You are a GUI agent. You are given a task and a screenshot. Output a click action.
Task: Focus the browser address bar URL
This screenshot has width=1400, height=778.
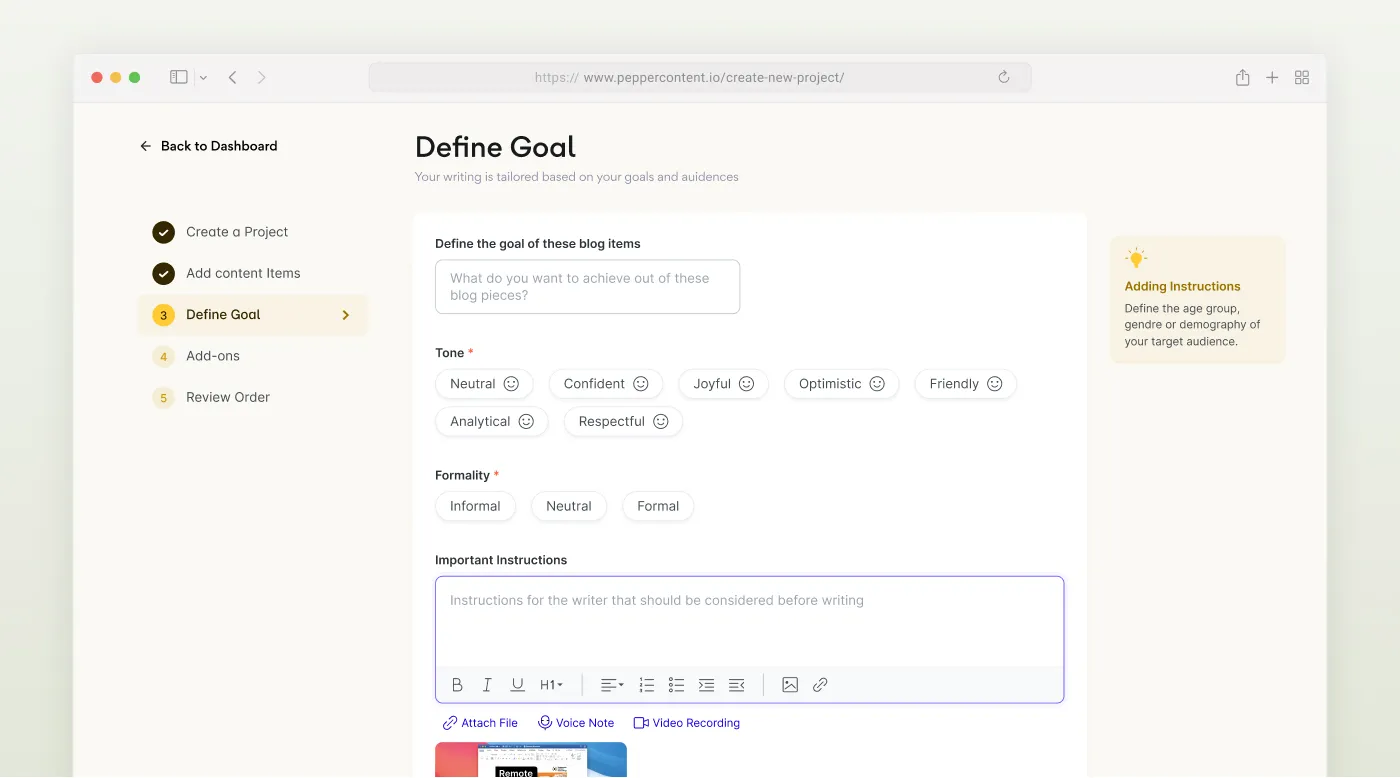[x=700, y=77]
